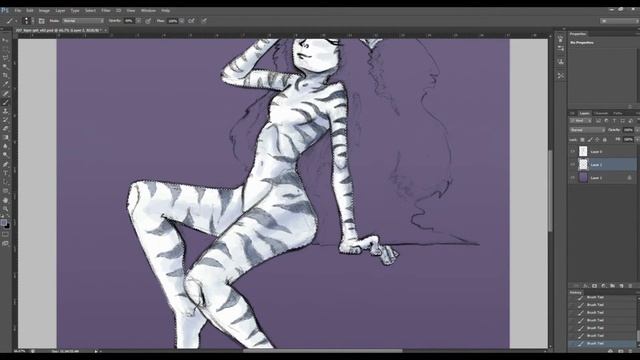Click the brush Opacity value field
Viewport: 640px width, 360px height.
pyautogui.click(x=129, y=21)
